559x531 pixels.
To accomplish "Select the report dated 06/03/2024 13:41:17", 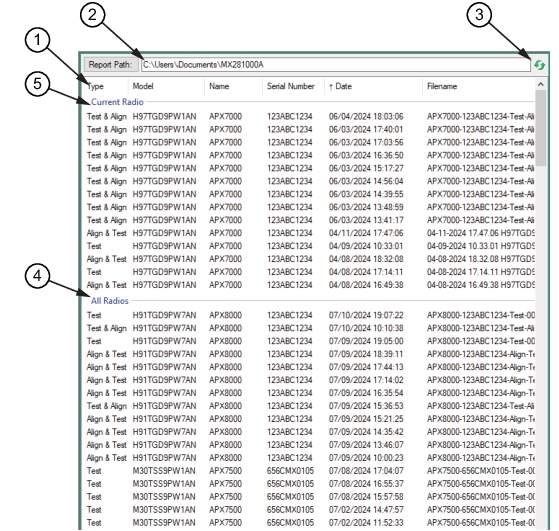I will [x=310, y=220].
